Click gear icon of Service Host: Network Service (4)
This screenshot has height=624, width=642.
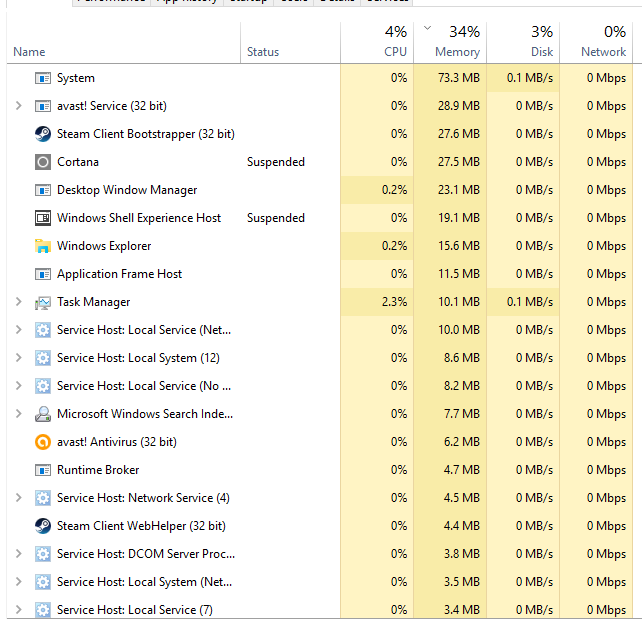point(43,498)
